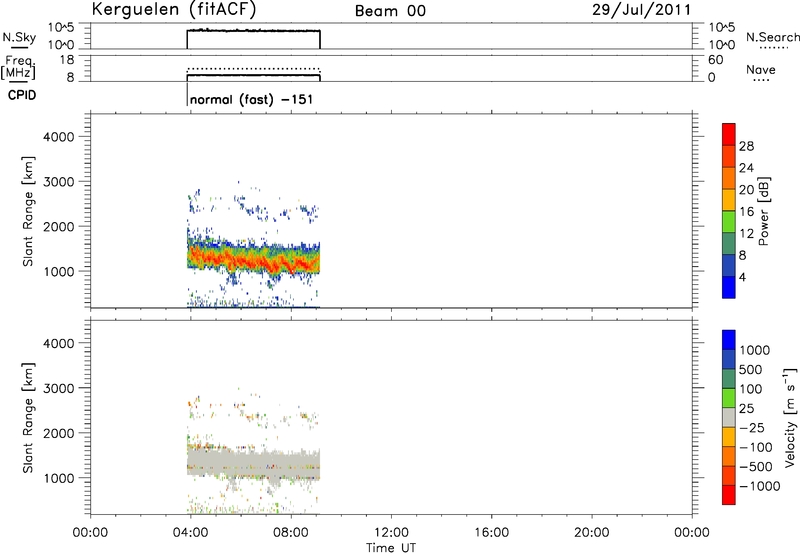Click the blue top segment of the Velocity colorbar
The width and height of the screenshot is (800, 554).
(729, 340)
